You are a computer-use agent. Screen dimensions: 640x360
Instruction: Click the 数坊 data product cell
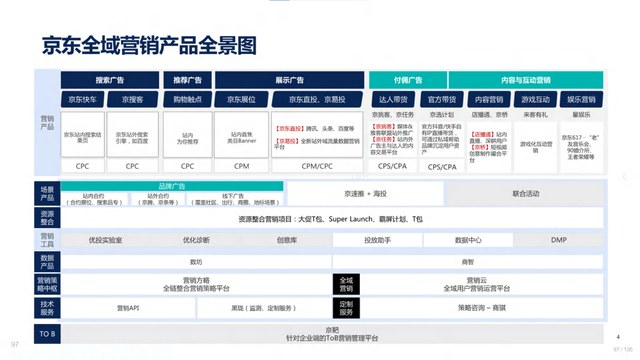click(x=196, y=262)
